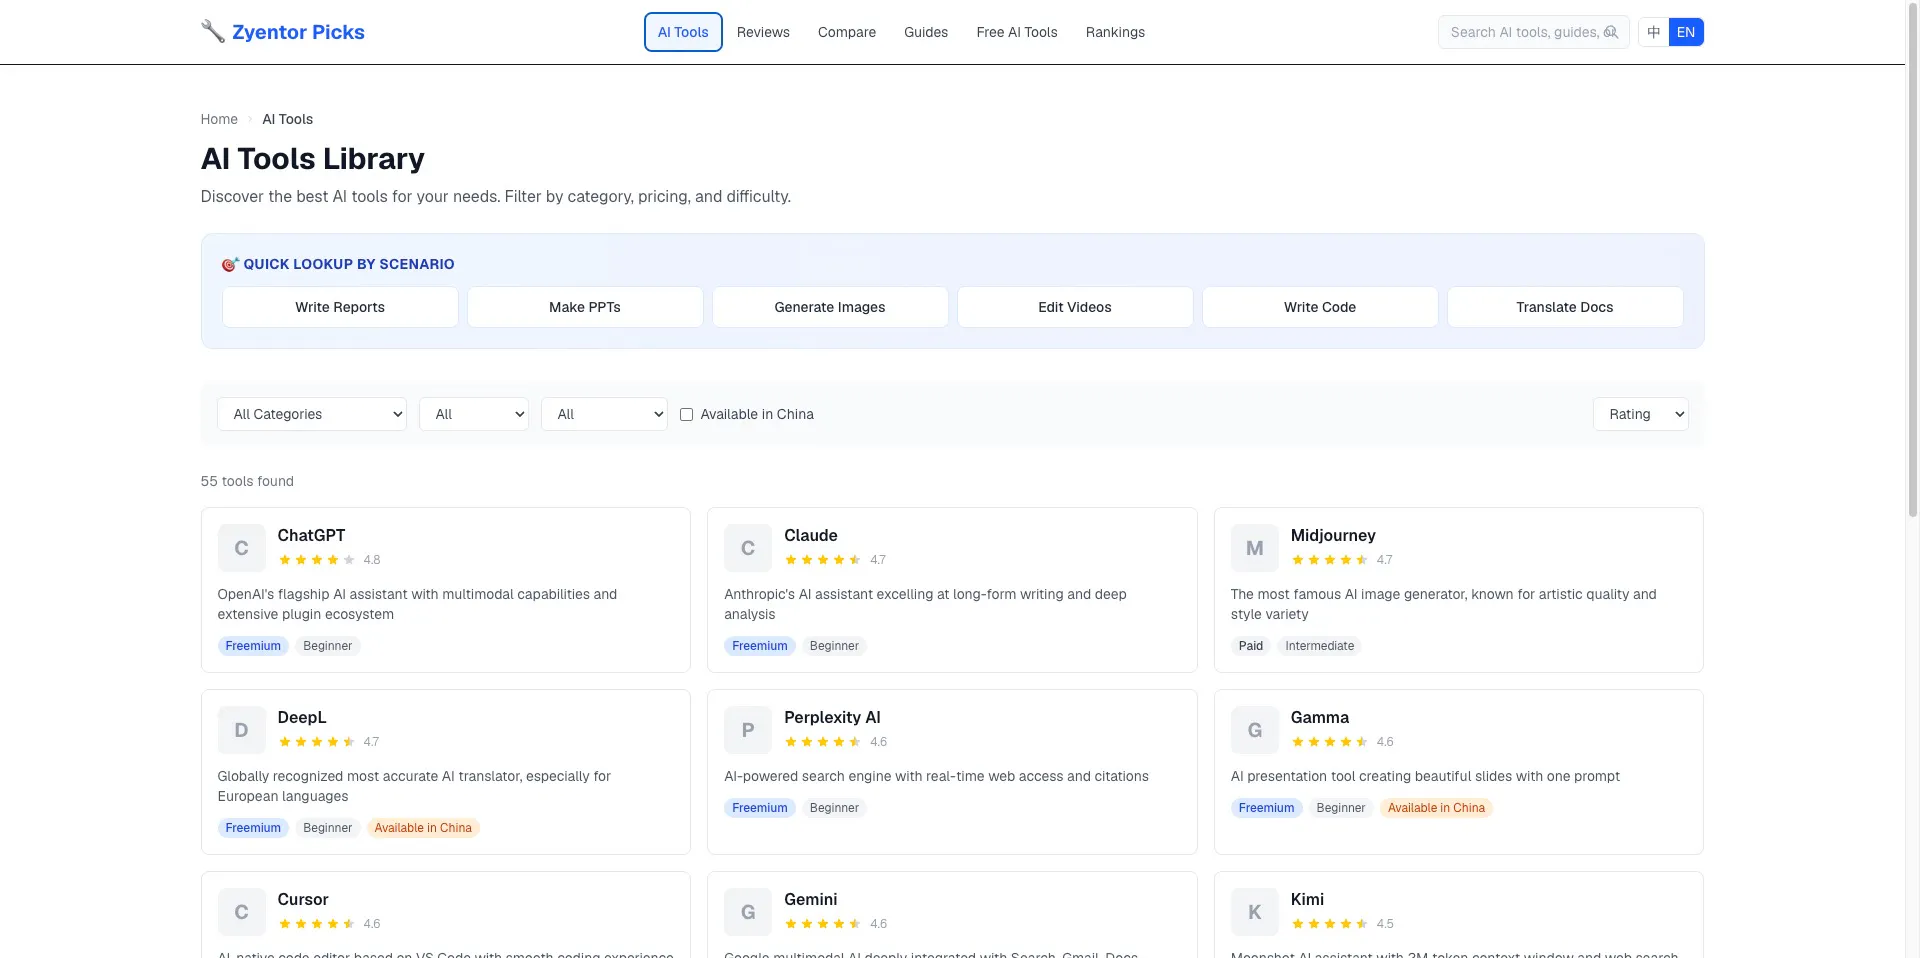Screen dimensions: 1920x958
Task: Open the Gemini tool title
Action: 811,899
